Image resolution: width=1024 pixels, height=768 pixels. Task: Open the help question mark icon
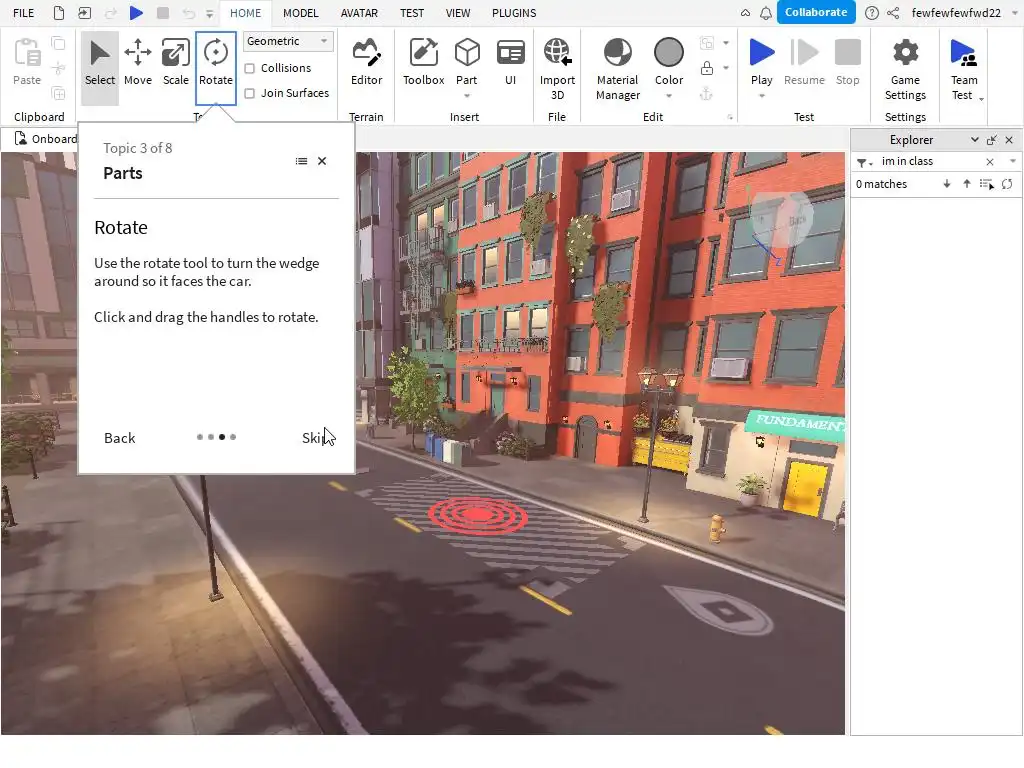(x=871, y=13)
